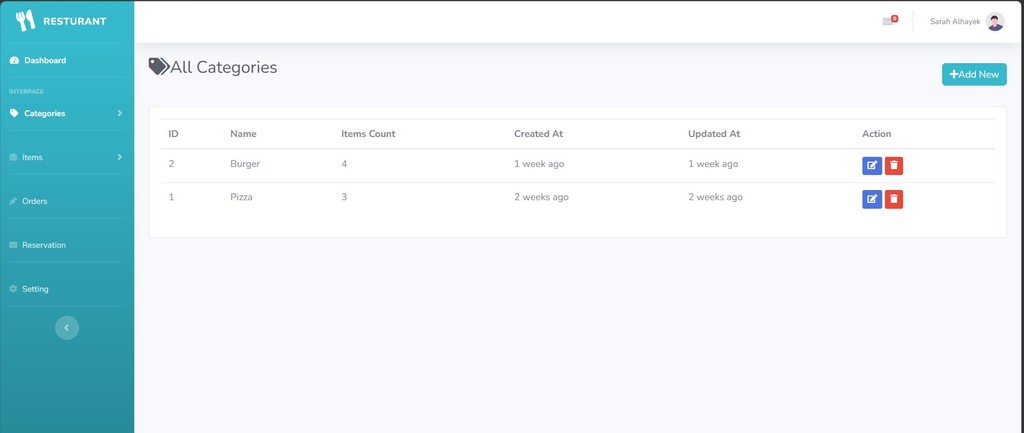Expand the Categories submenu chevron
Image resolution: width=1024 pixels, height=433 pixels.
[120, 113]
